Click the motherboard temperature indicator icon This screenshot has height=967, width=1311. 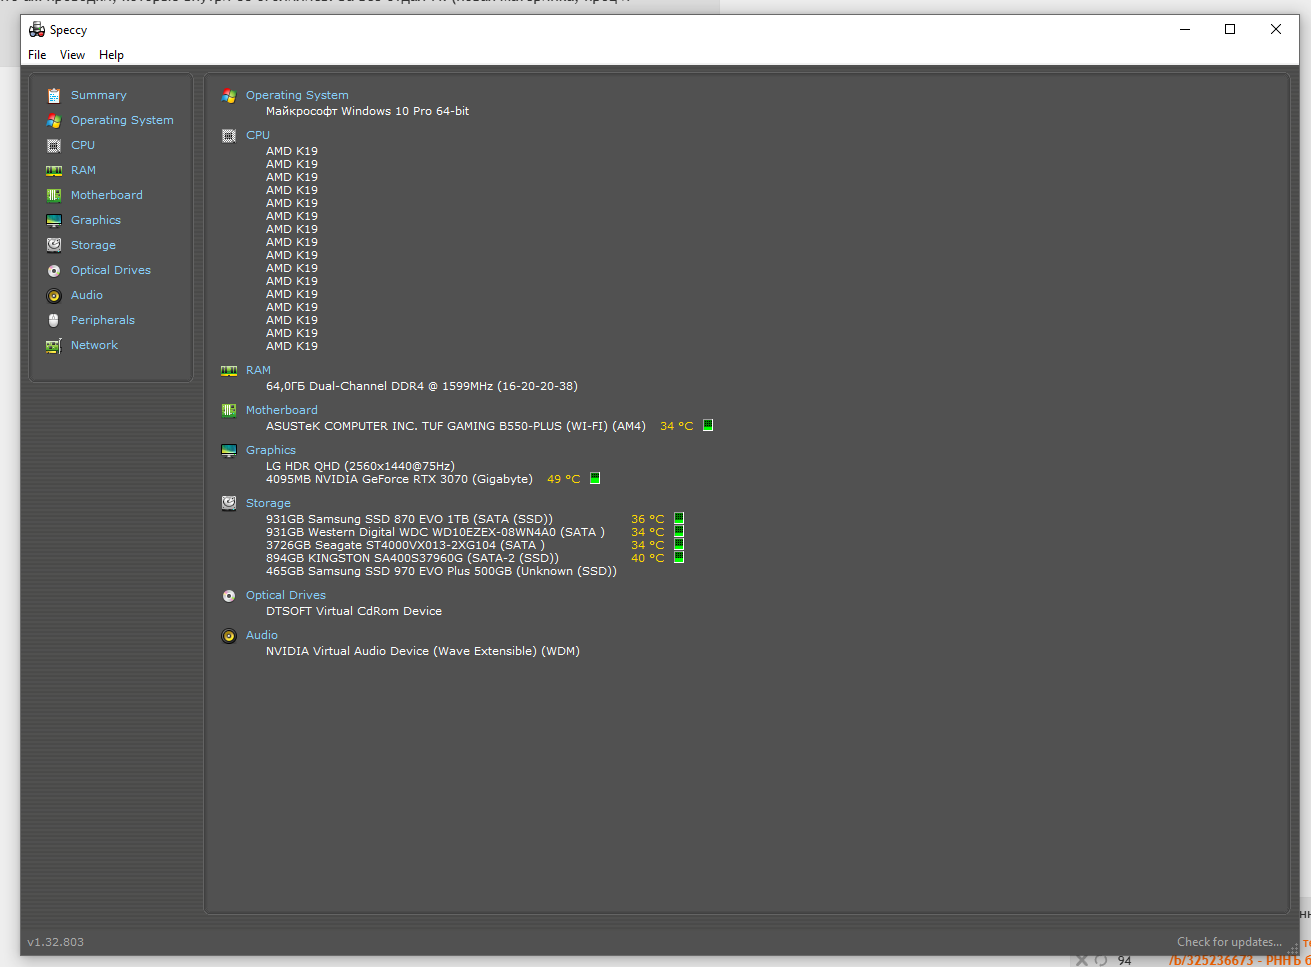pos(708,425)
